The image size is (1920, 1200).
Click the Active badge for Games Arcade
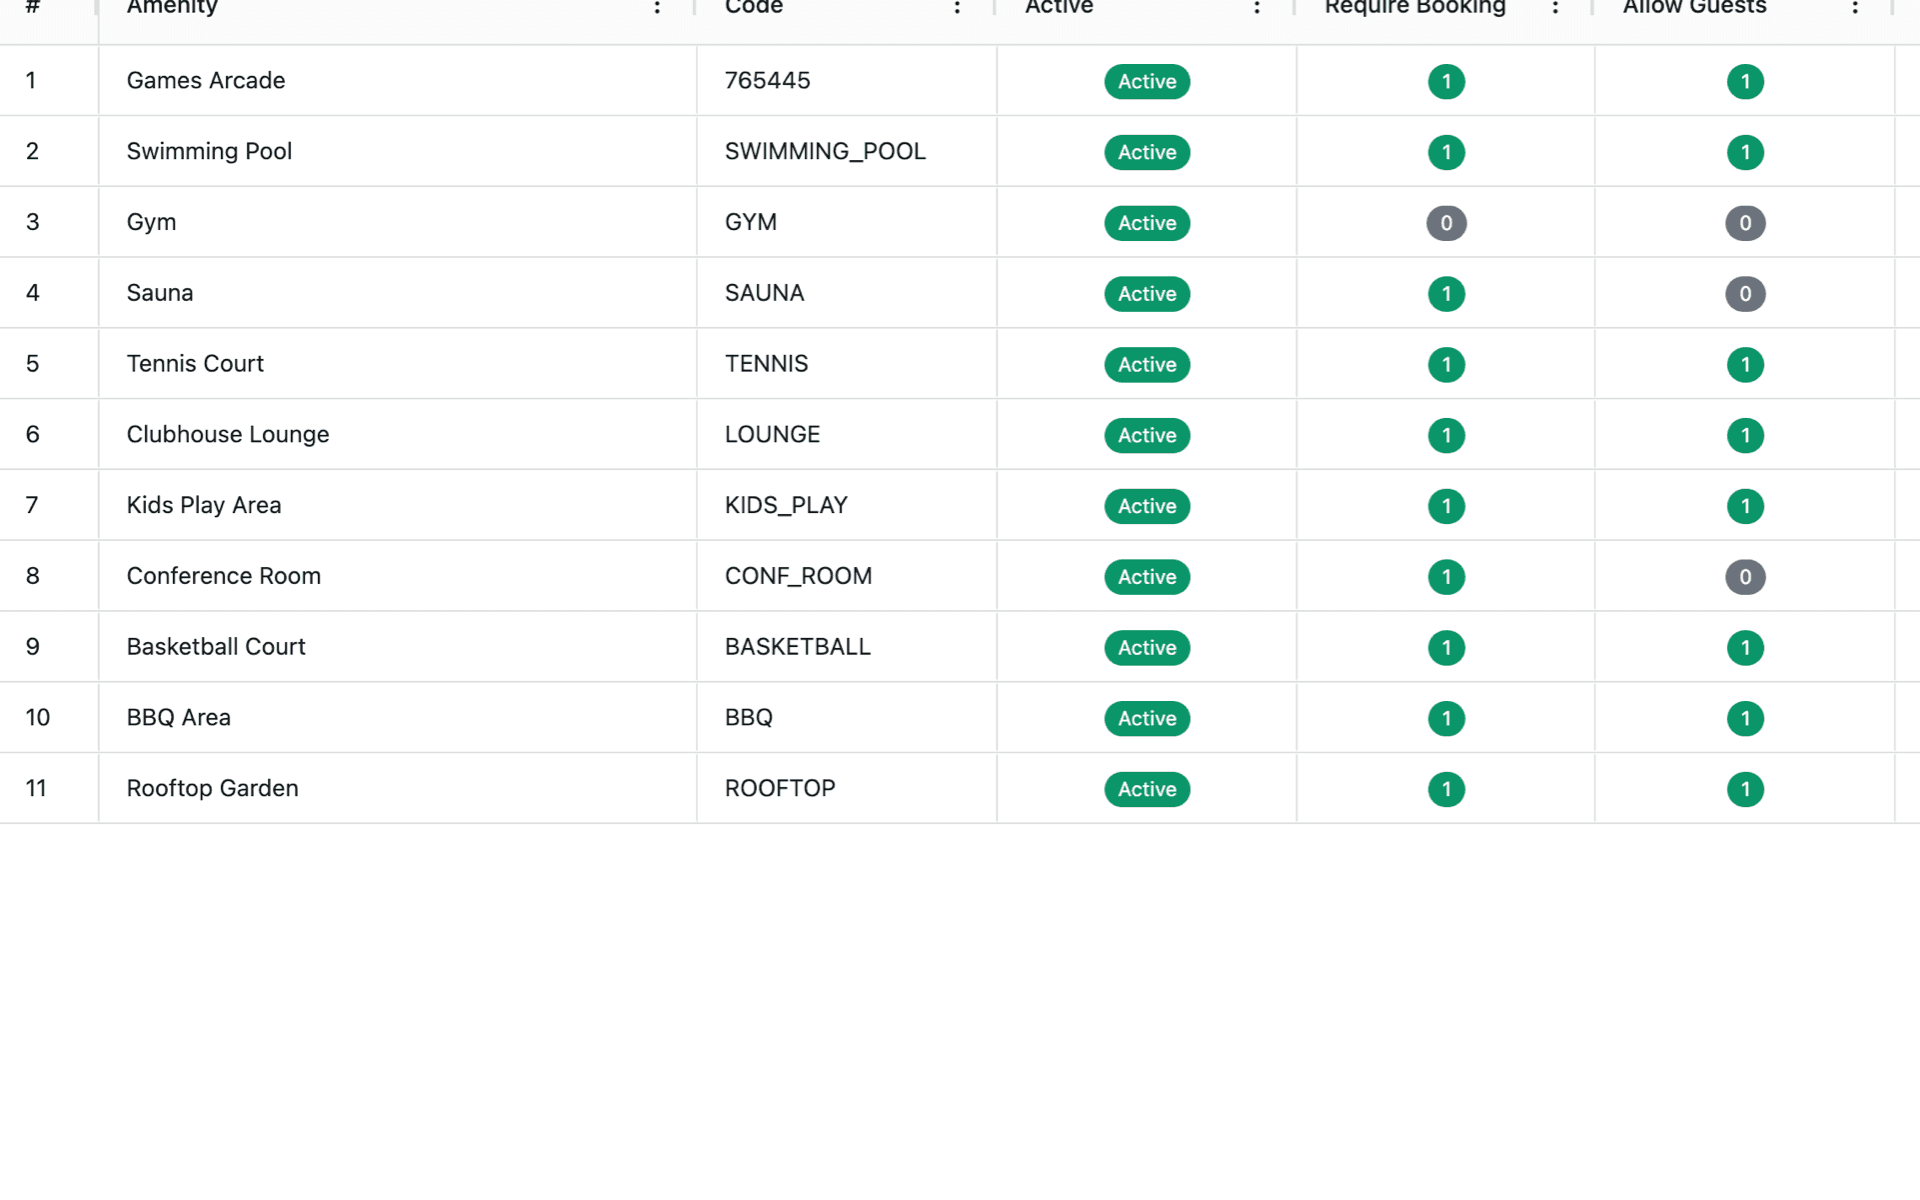pos(1147,81)
